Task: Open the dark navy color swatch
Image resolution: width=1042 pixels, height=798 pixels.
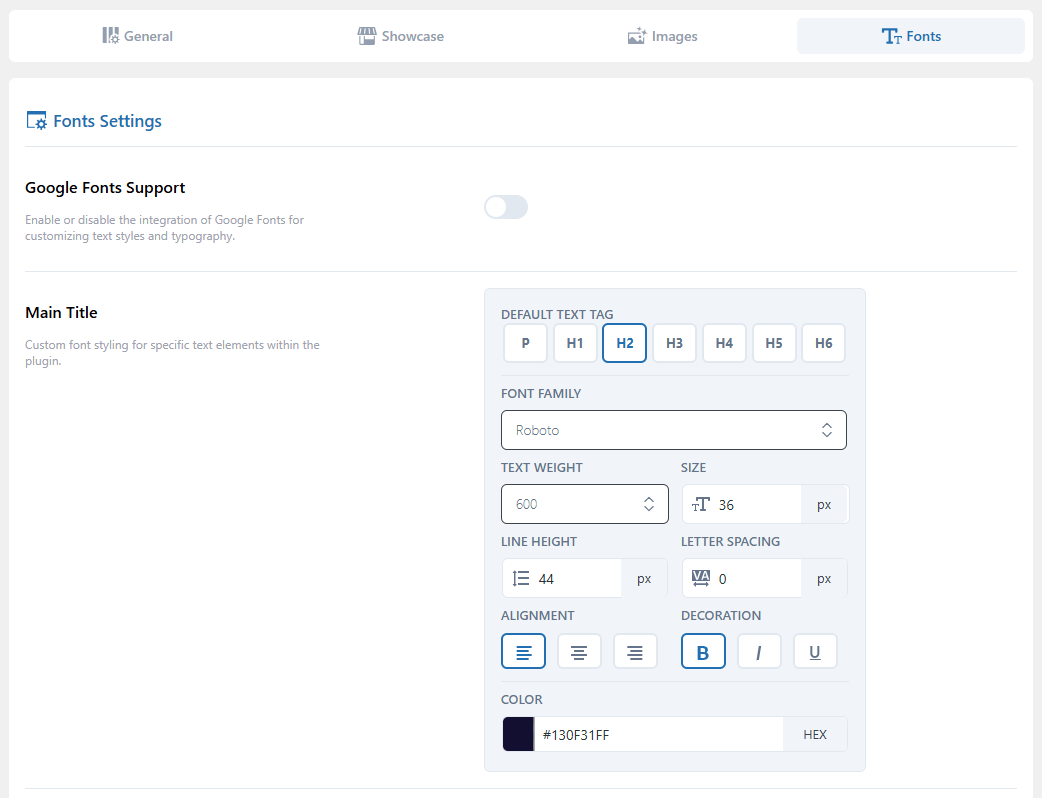Action: click(518, 734)
